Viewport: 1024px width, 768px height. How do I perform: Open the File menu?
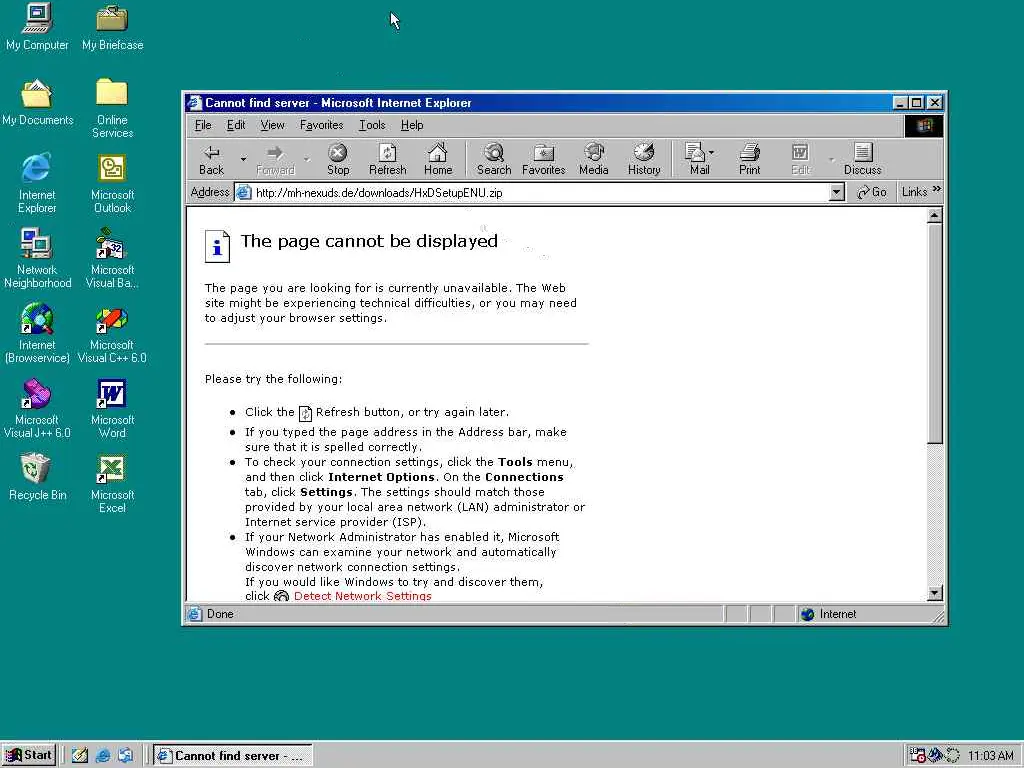pyautogui.click(x=203, y=125)
